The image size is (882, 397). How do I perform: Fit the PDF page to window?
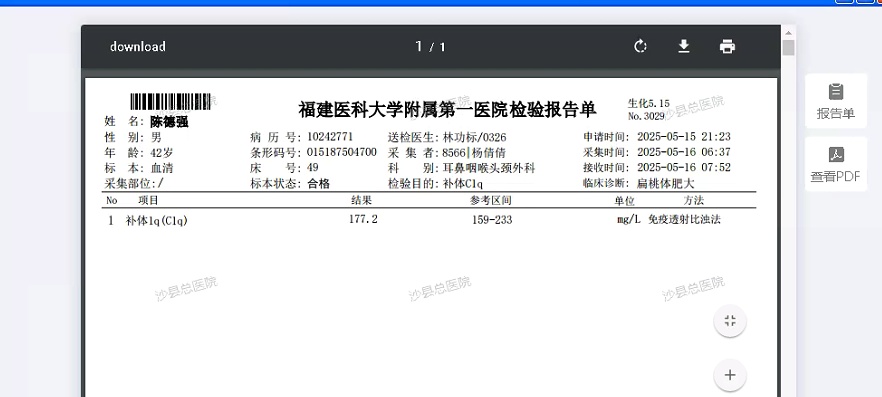click(x=730, y=321)
